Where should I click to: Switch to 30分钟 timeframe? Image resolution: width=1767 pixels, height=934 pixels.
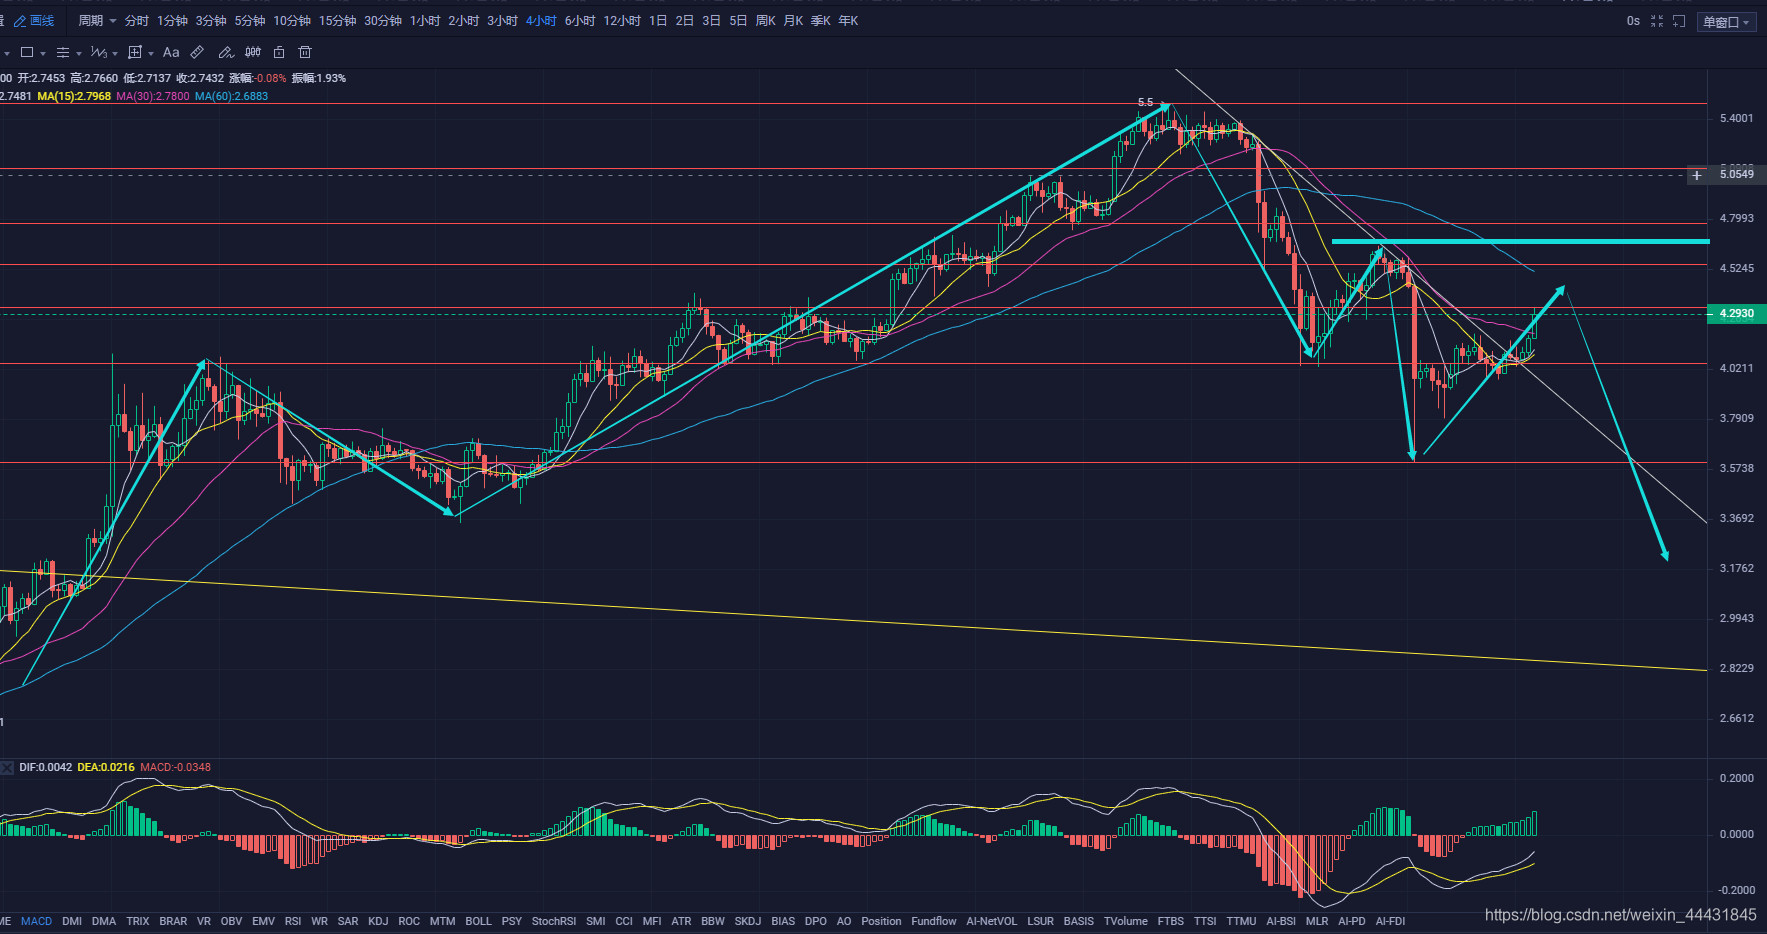click(383, 21)
